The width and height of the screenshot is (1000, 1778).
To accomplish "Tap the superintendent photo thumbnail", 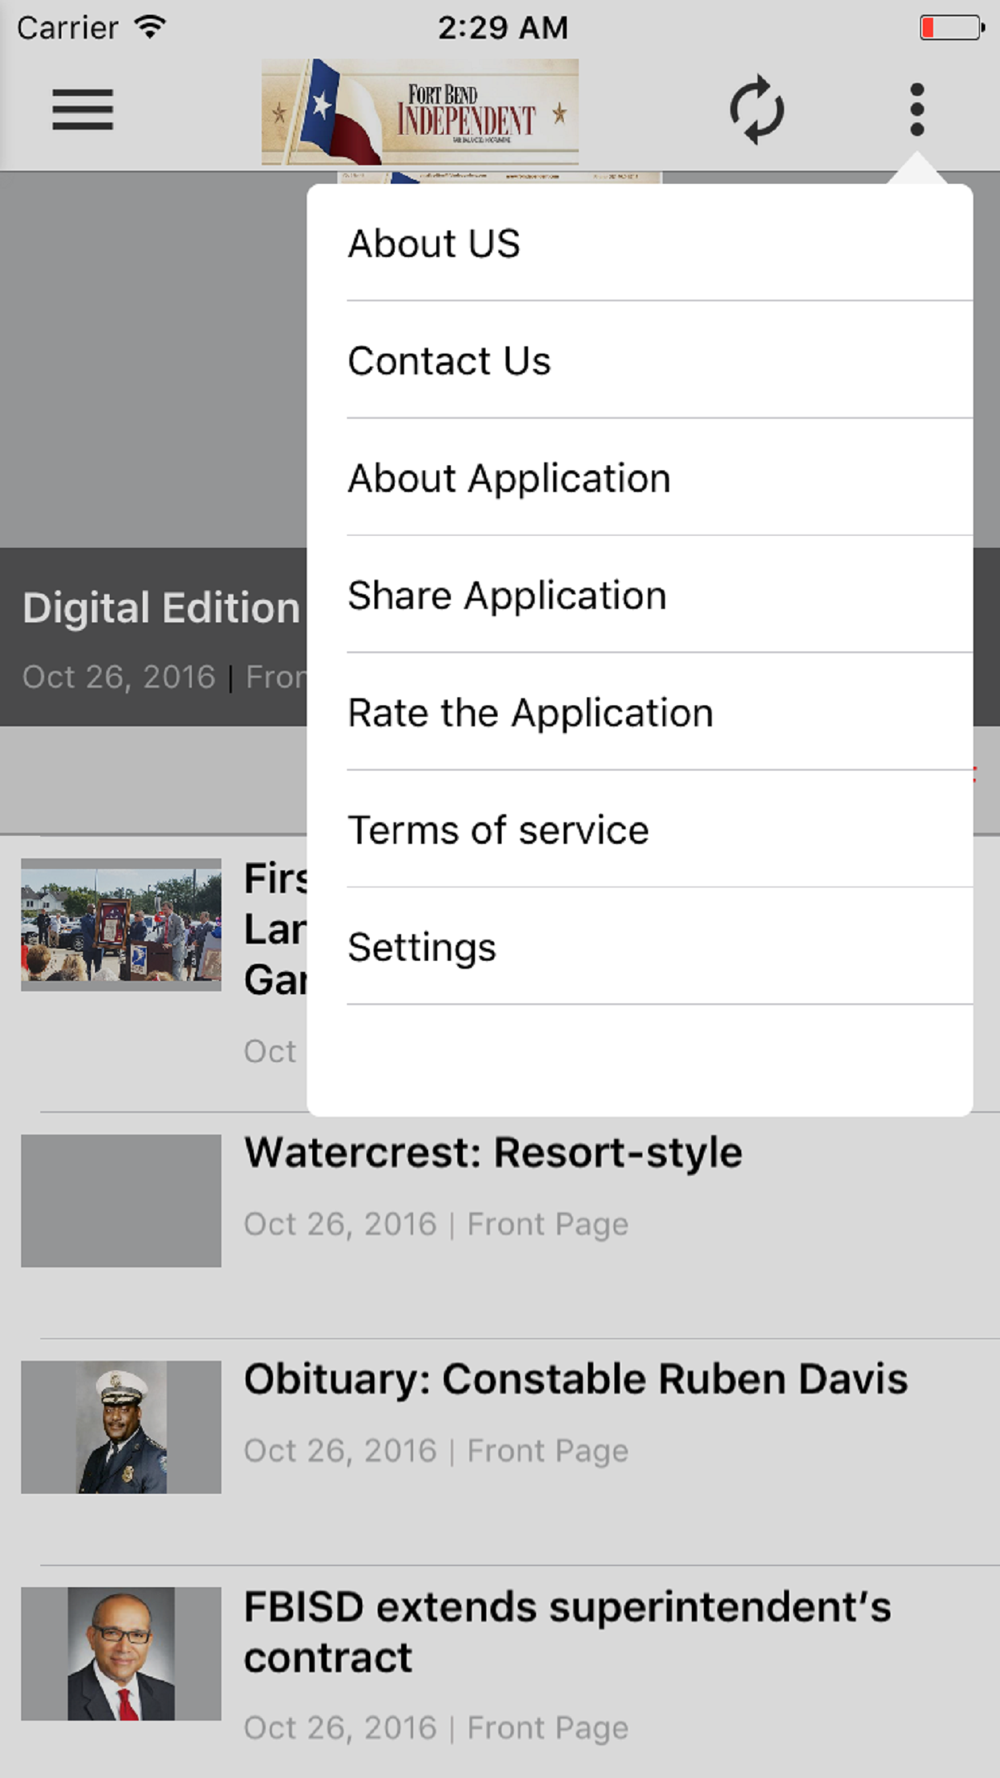I will [121, 1654].
